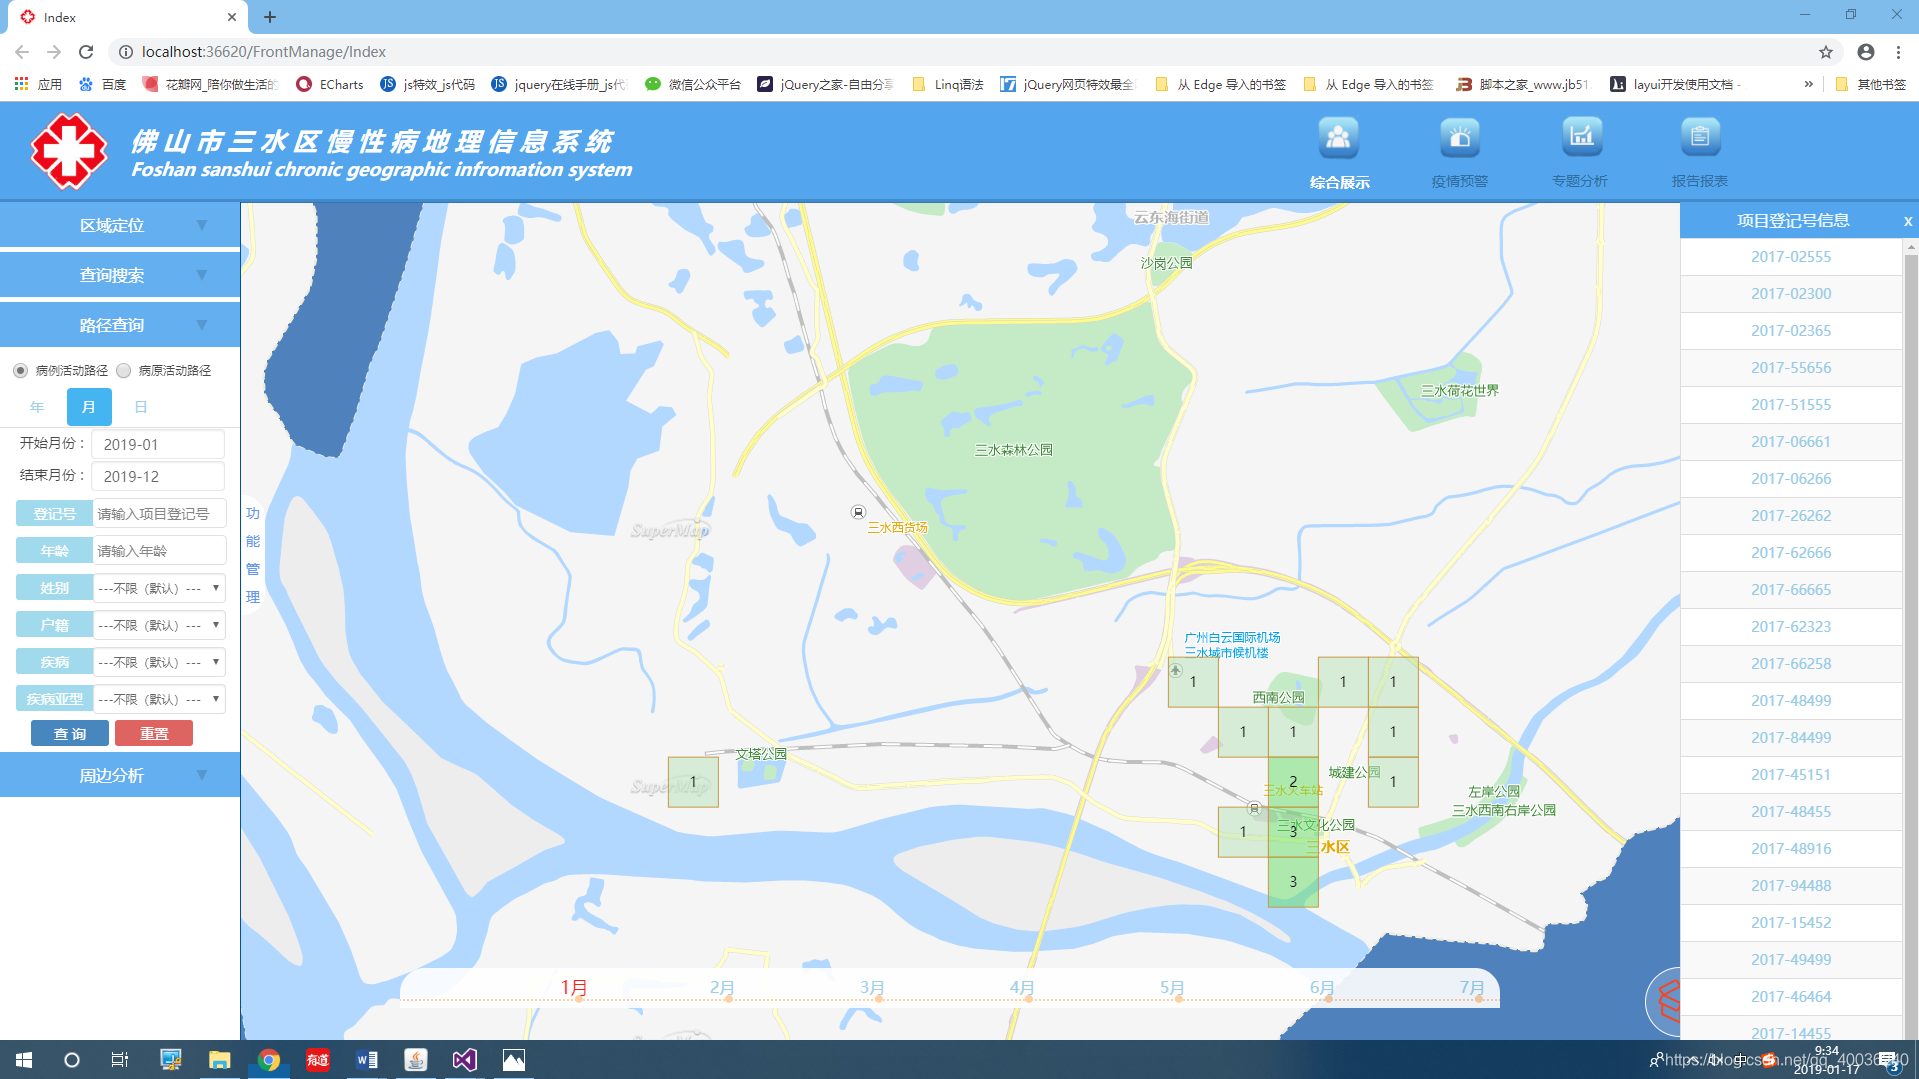Viewport: 1919px width, 1079px height.
Task: Go back with browser back arrow
Action: pos(22,52)
